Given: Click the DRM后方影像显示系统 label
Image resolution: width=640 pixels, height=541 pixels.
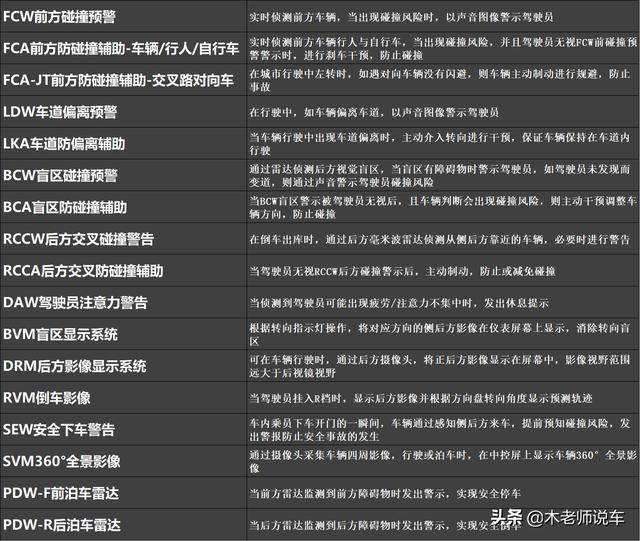Looking at the screenshot, I should tap(75, 366).
